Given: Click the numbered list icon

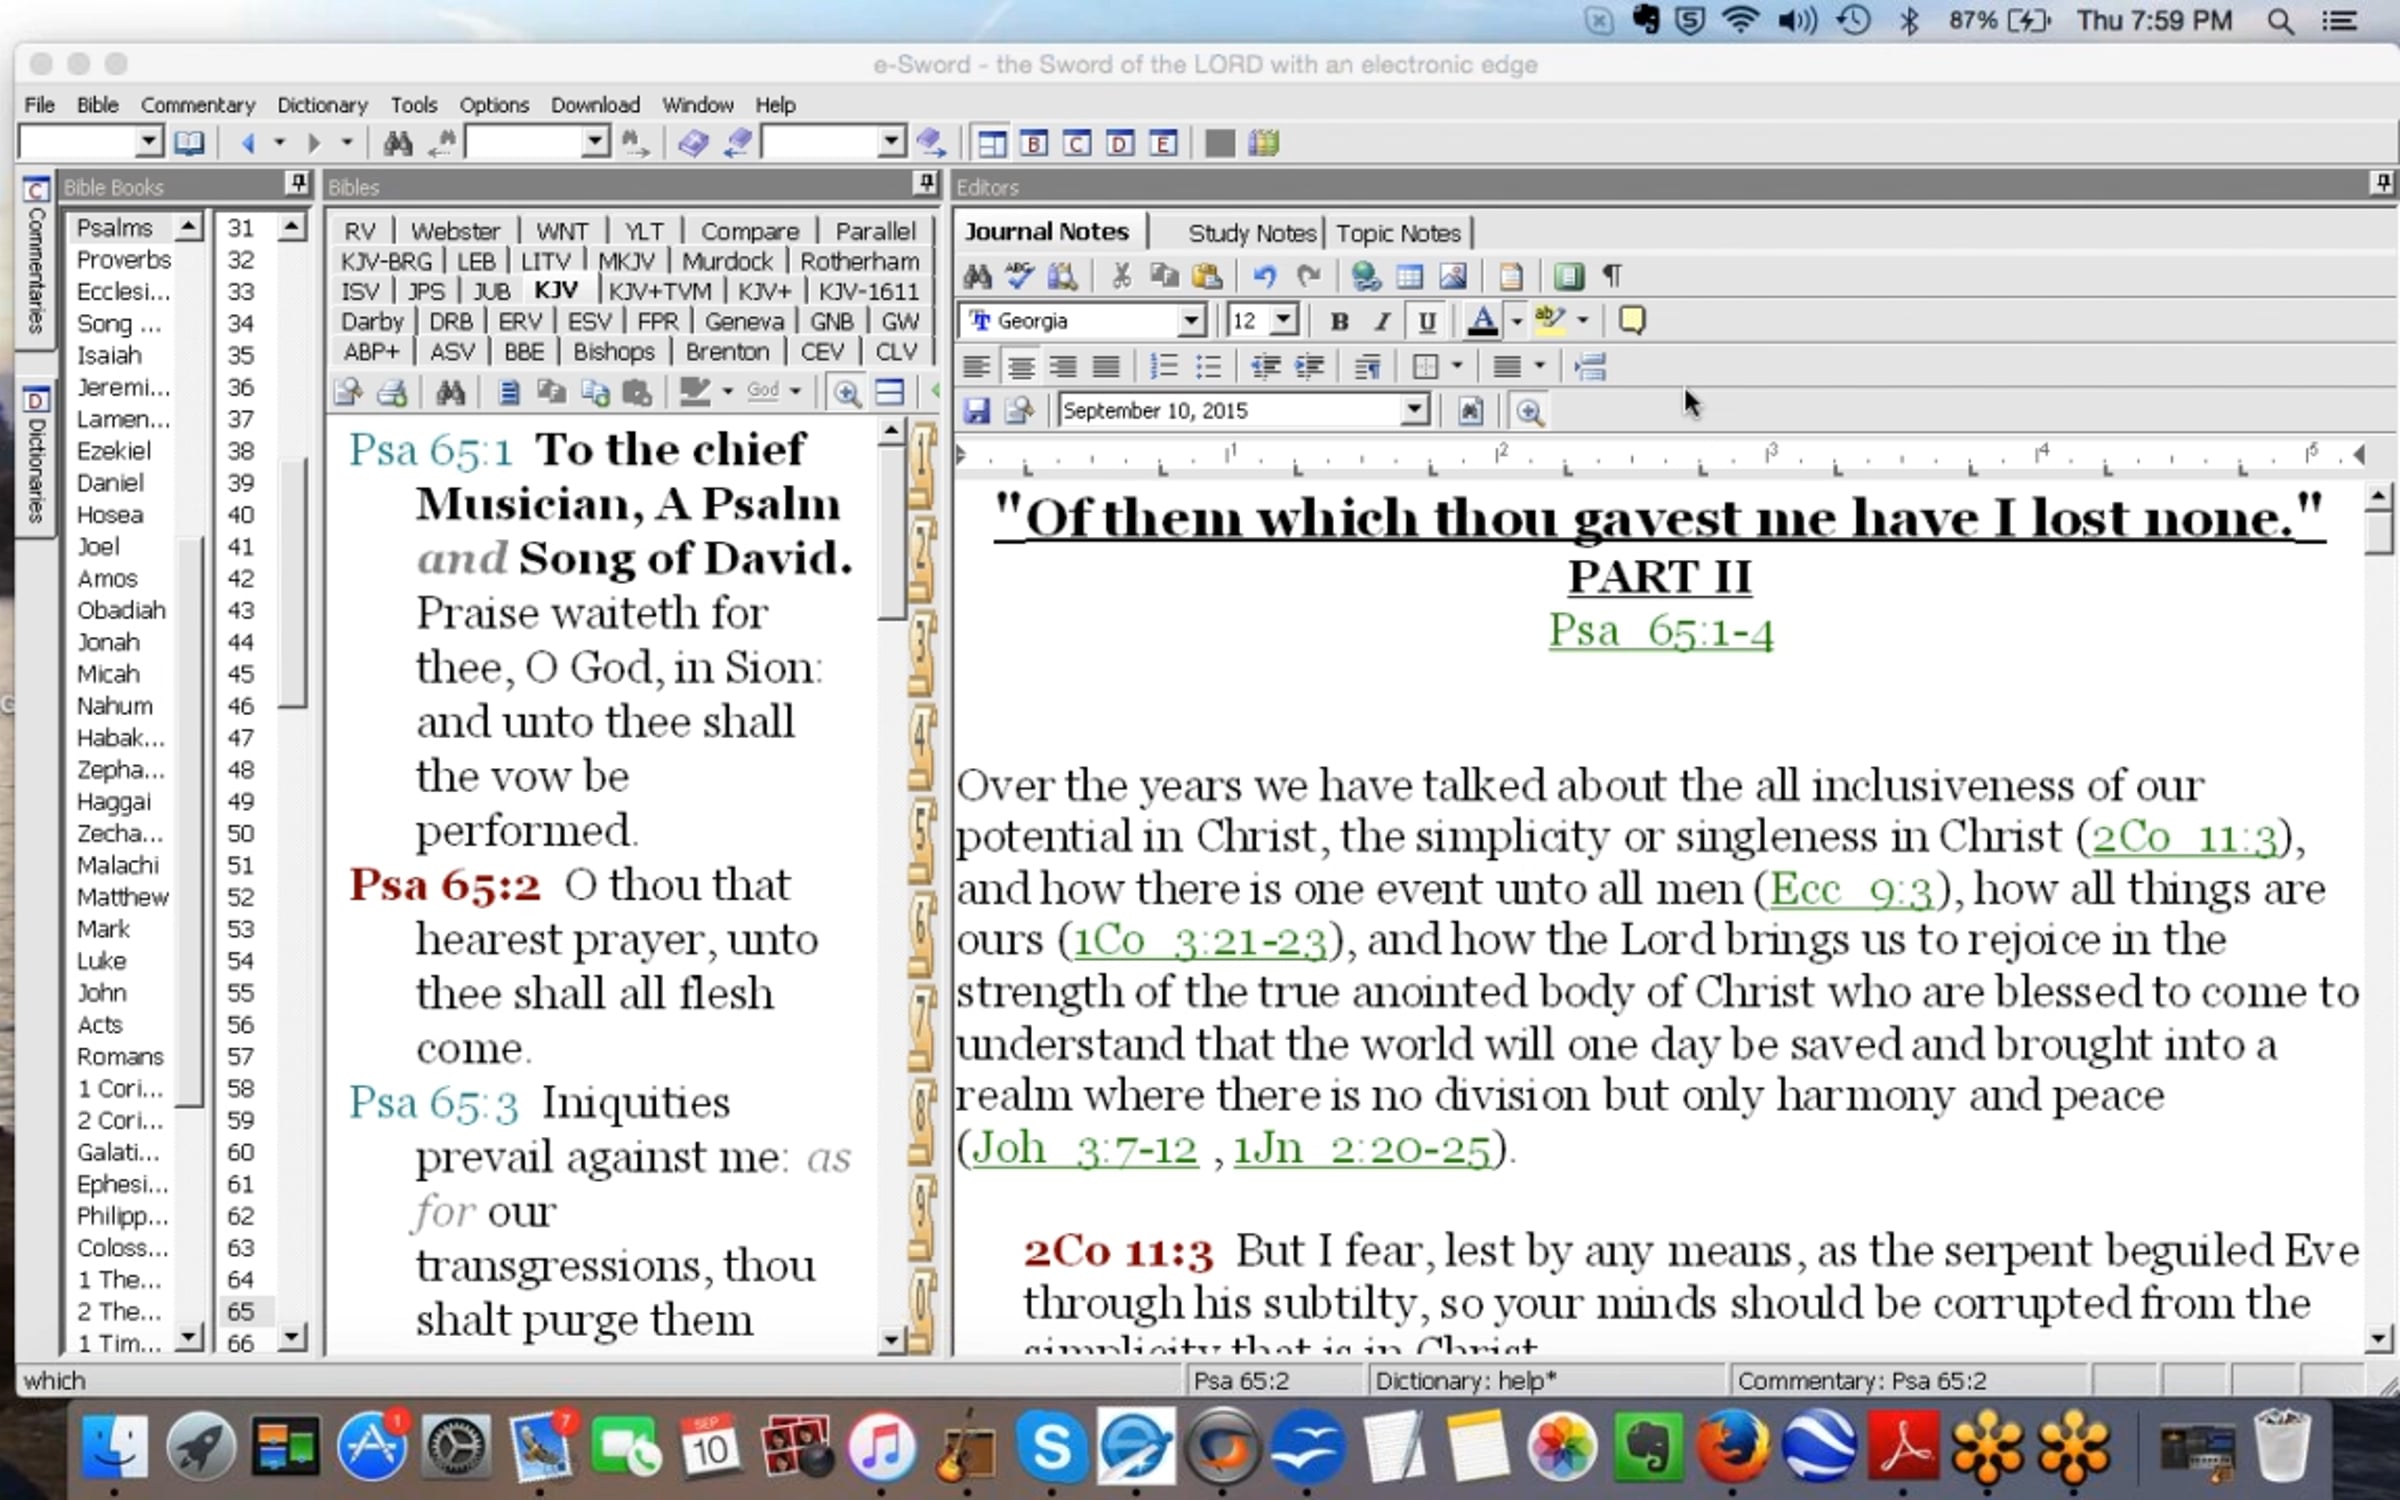Looking at the screenshot, I should pyautogui.click(x=1164, y=367).
